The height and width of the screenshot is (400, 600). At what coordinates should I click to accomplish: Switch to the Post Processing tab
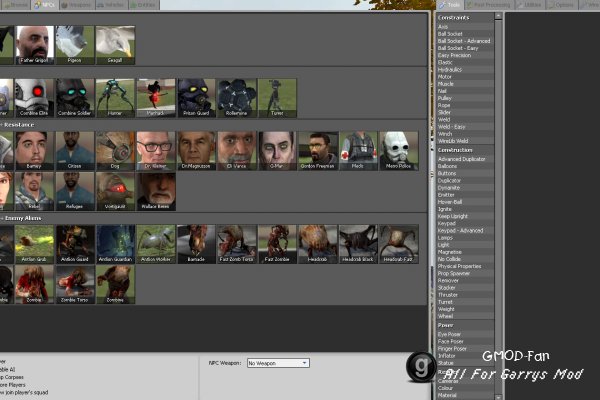point(489,5)
